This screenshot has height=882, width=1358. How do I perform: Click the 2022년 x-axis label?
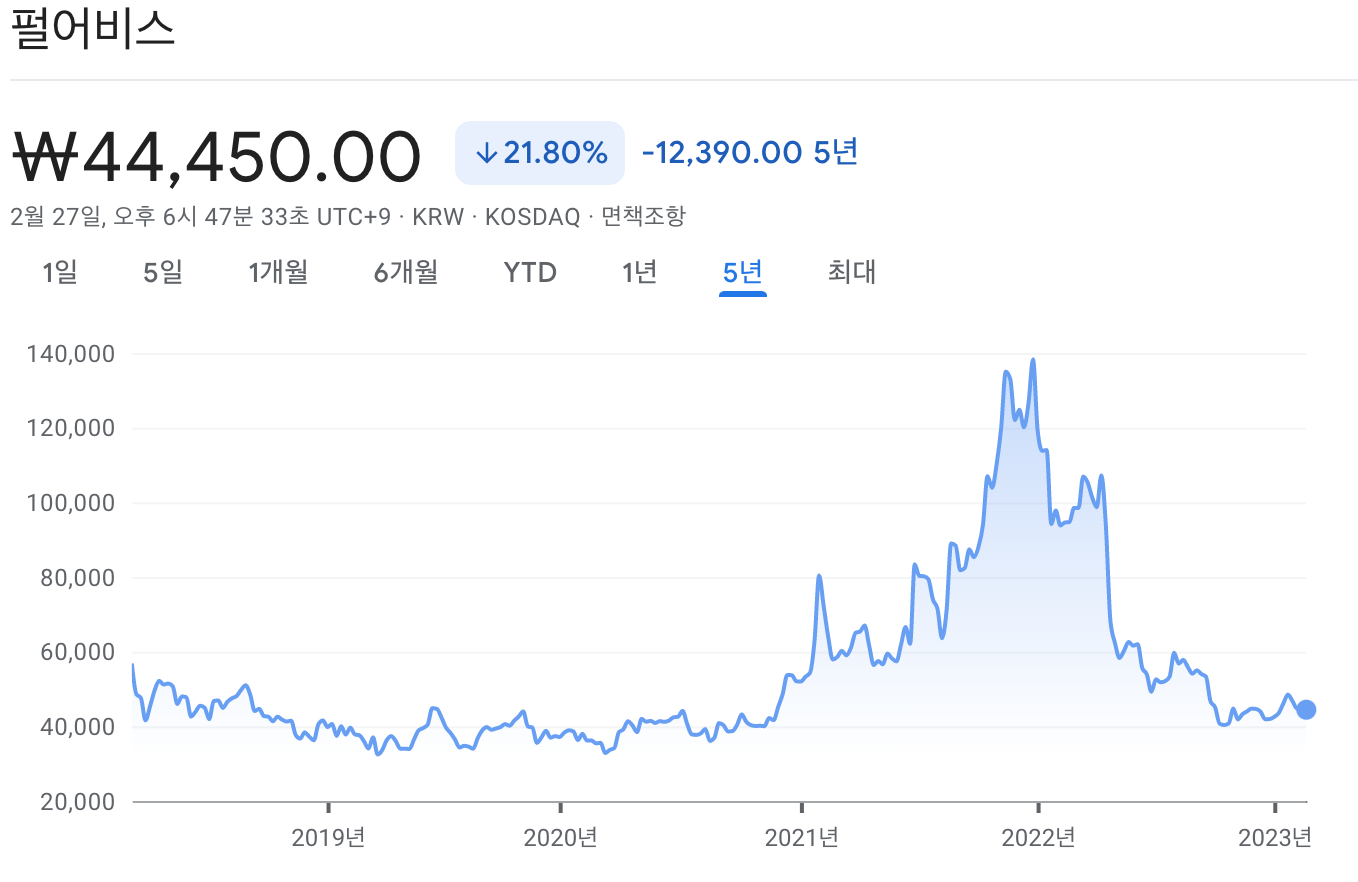(1038, 837)
